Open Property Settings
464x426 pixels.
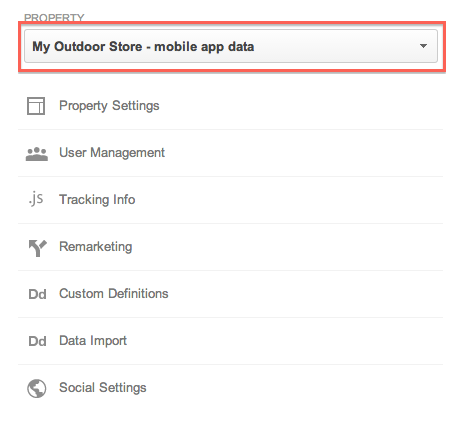[109, 106]
